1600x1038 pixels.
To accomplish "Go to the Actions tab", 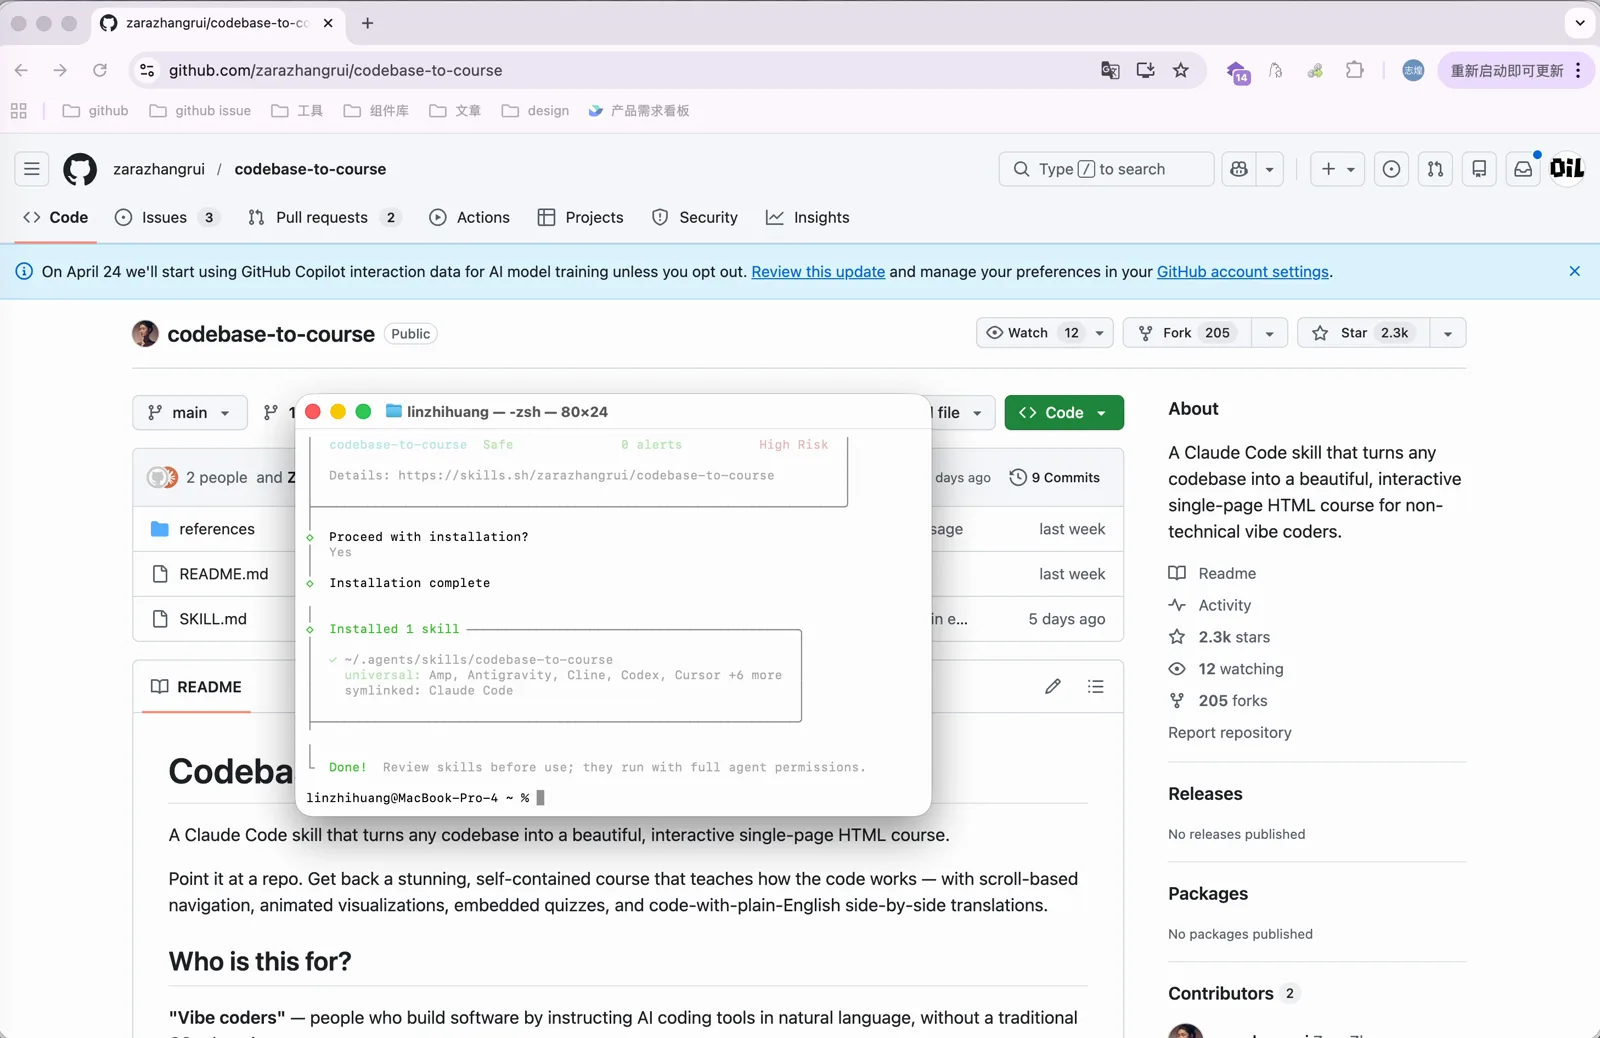I will (x=469, y=217).
